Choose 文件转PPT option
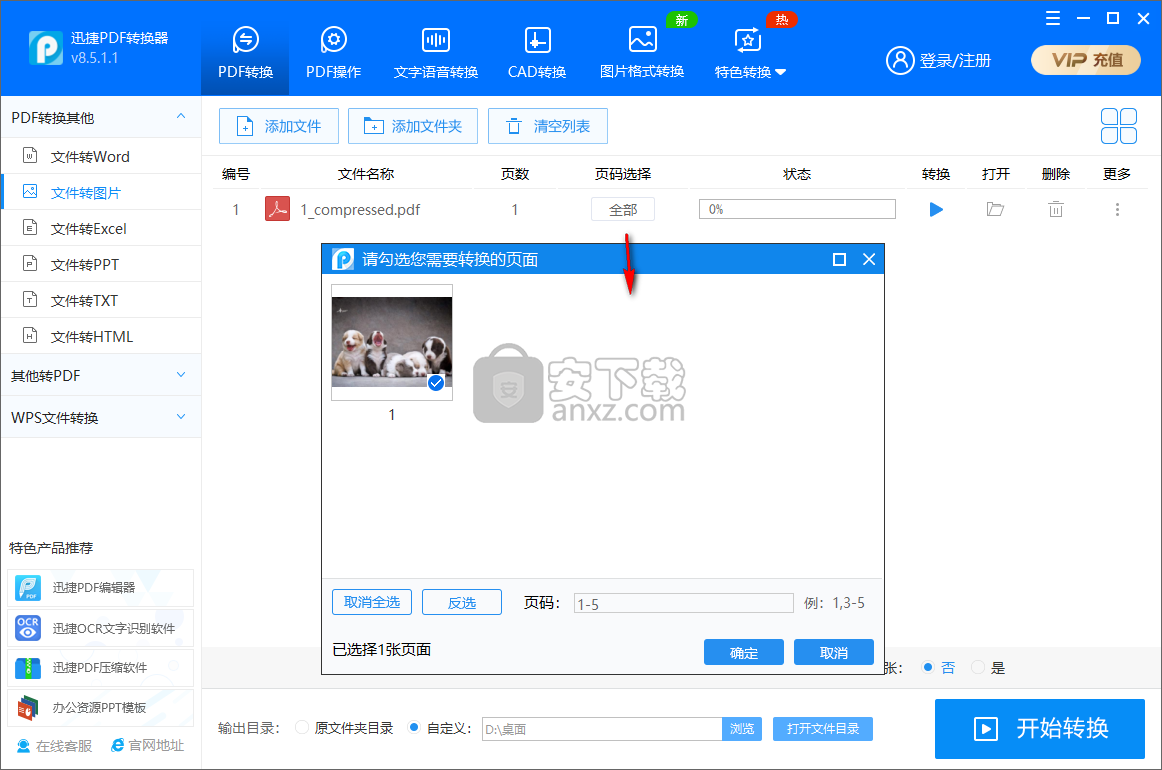1162x770 pixels. tap(101, 265)
